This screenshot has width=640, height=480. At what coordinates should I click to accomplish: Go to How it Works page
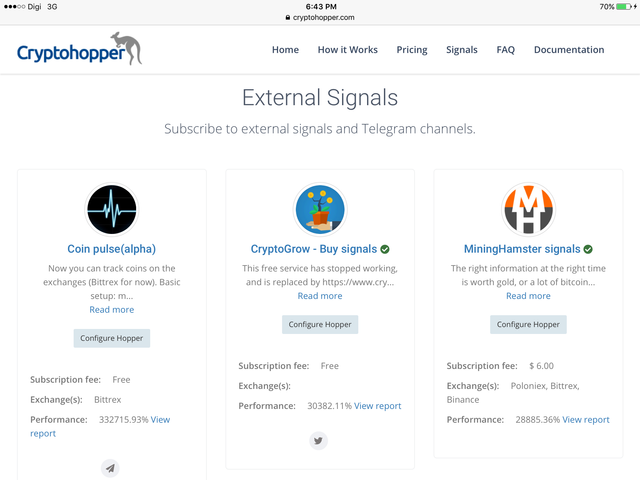click(348, 50)
